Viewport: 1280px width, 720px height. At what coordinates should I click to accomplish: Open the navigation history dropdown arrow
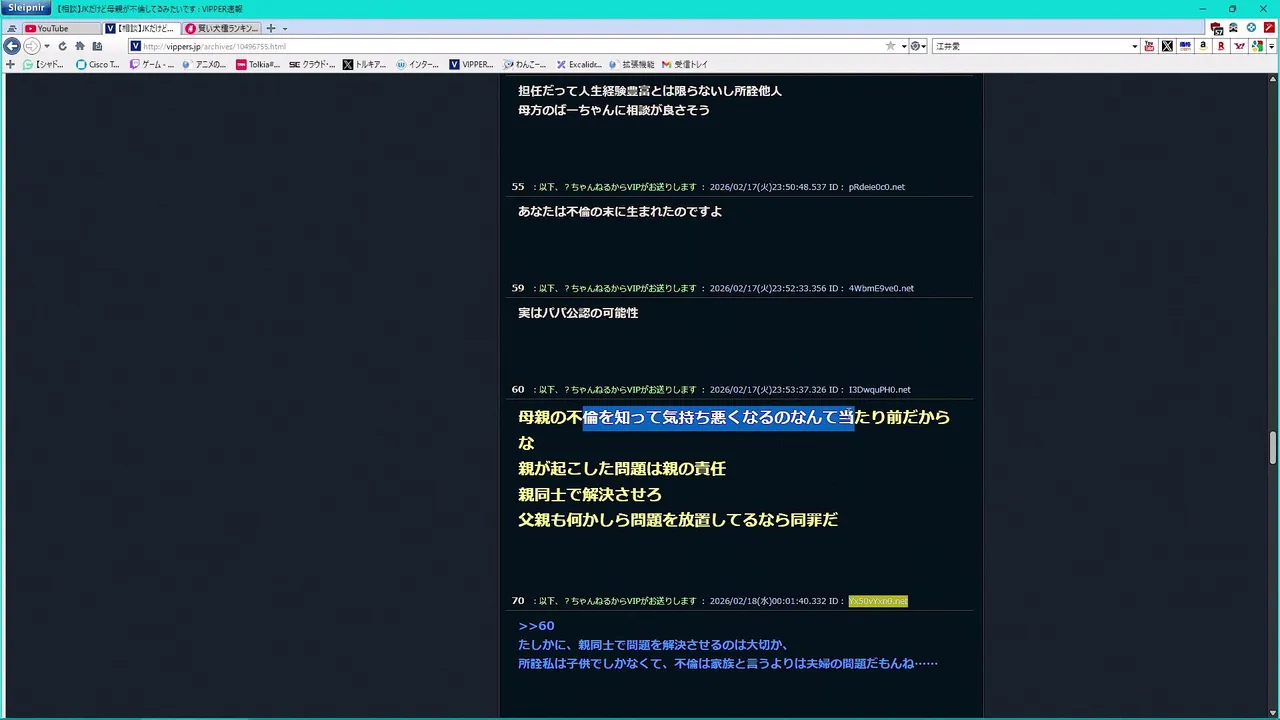pyautogui.click(x=47, y=46)
